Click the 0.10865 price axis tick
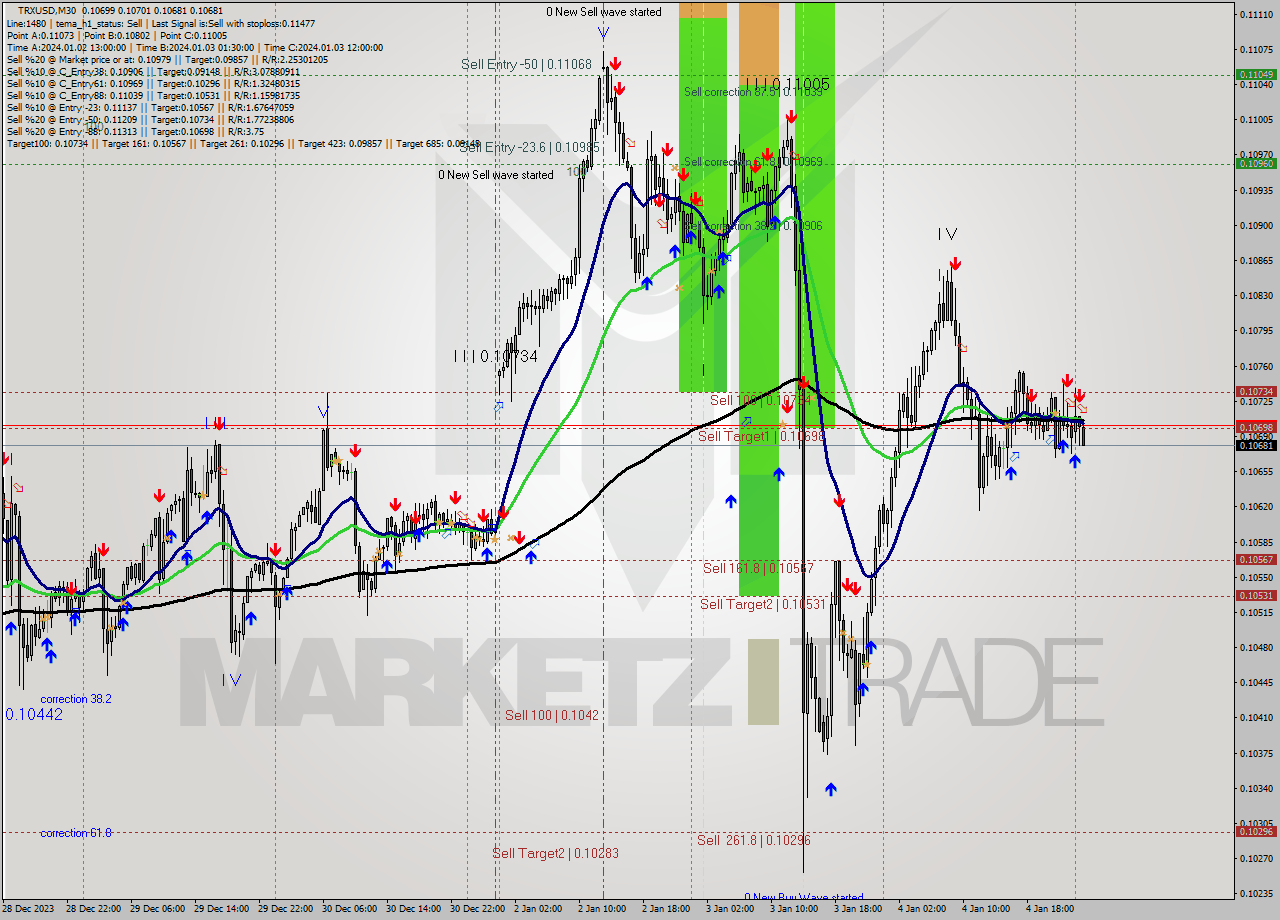 [1256, 260]
